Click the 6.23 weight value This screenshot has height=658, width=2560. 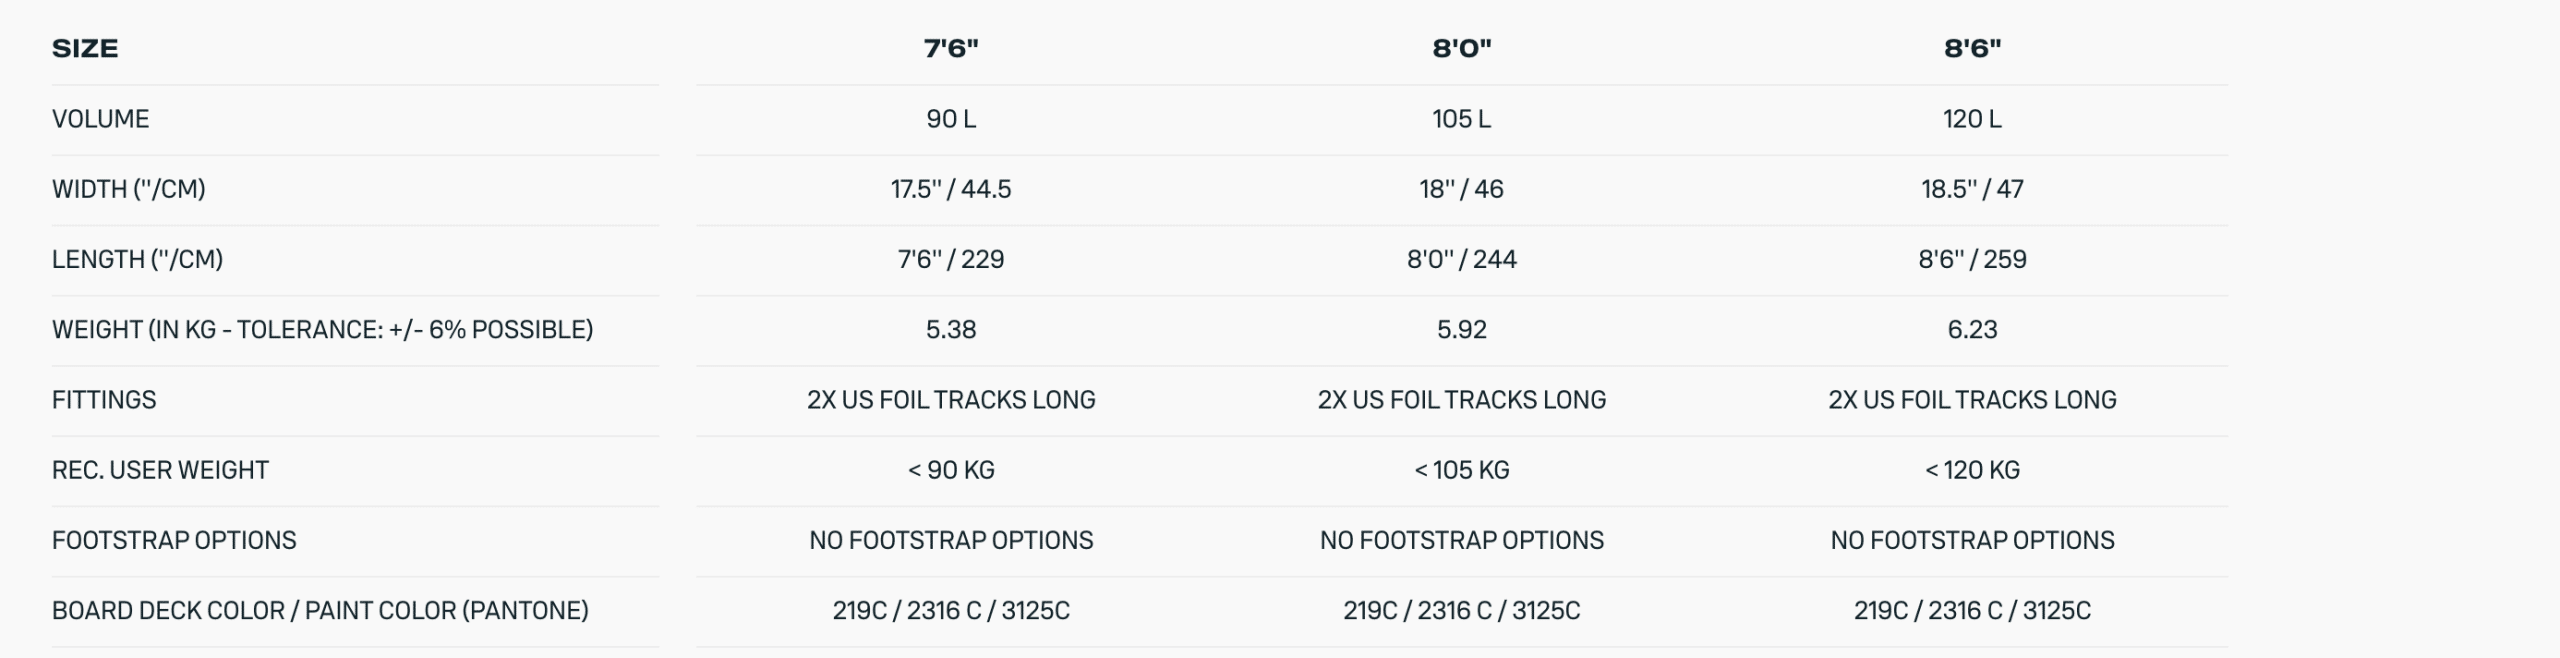pos(1972,330)
